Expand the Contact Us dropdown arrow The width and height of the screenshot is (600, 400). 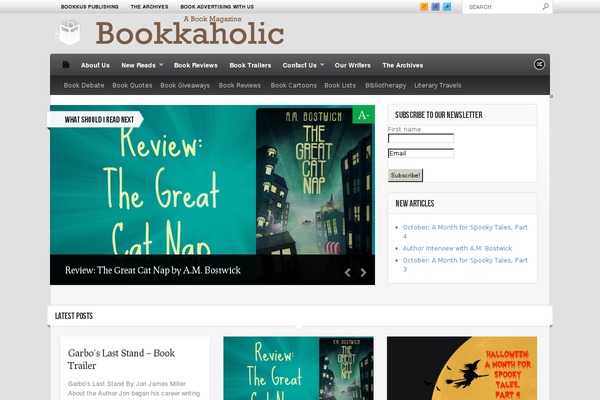322,65
